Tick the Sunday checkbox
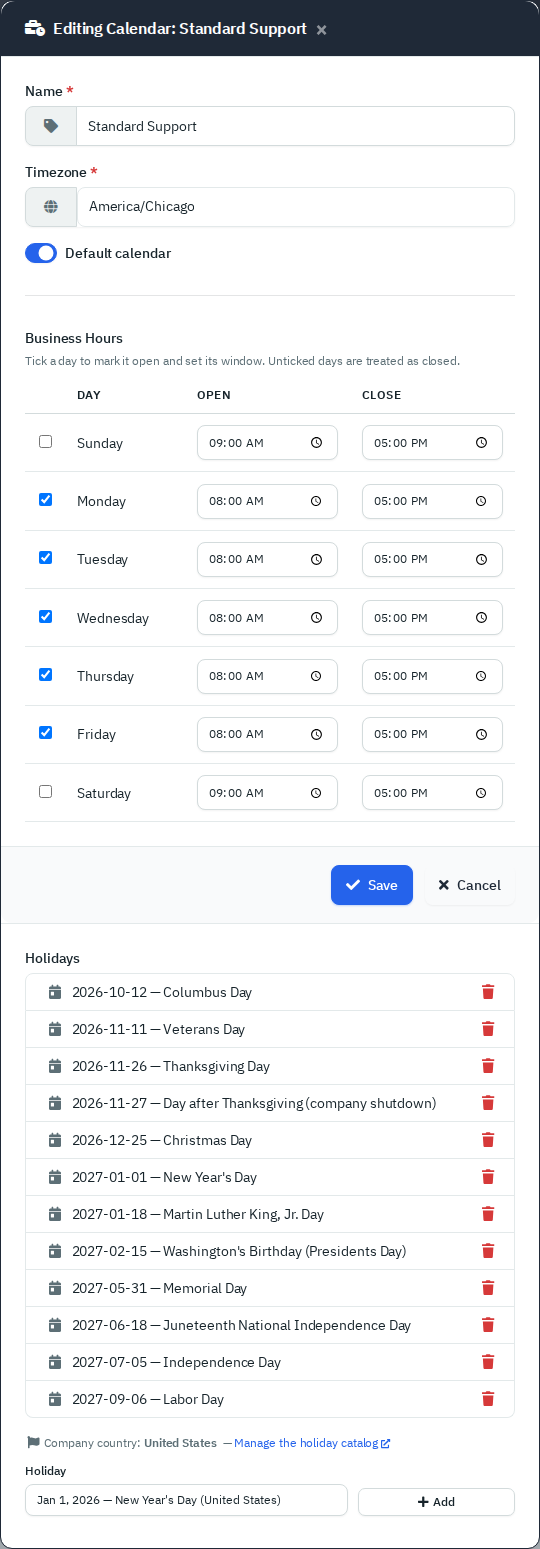Viewport: 540px width, 1549px height. (x=45, y=441)
